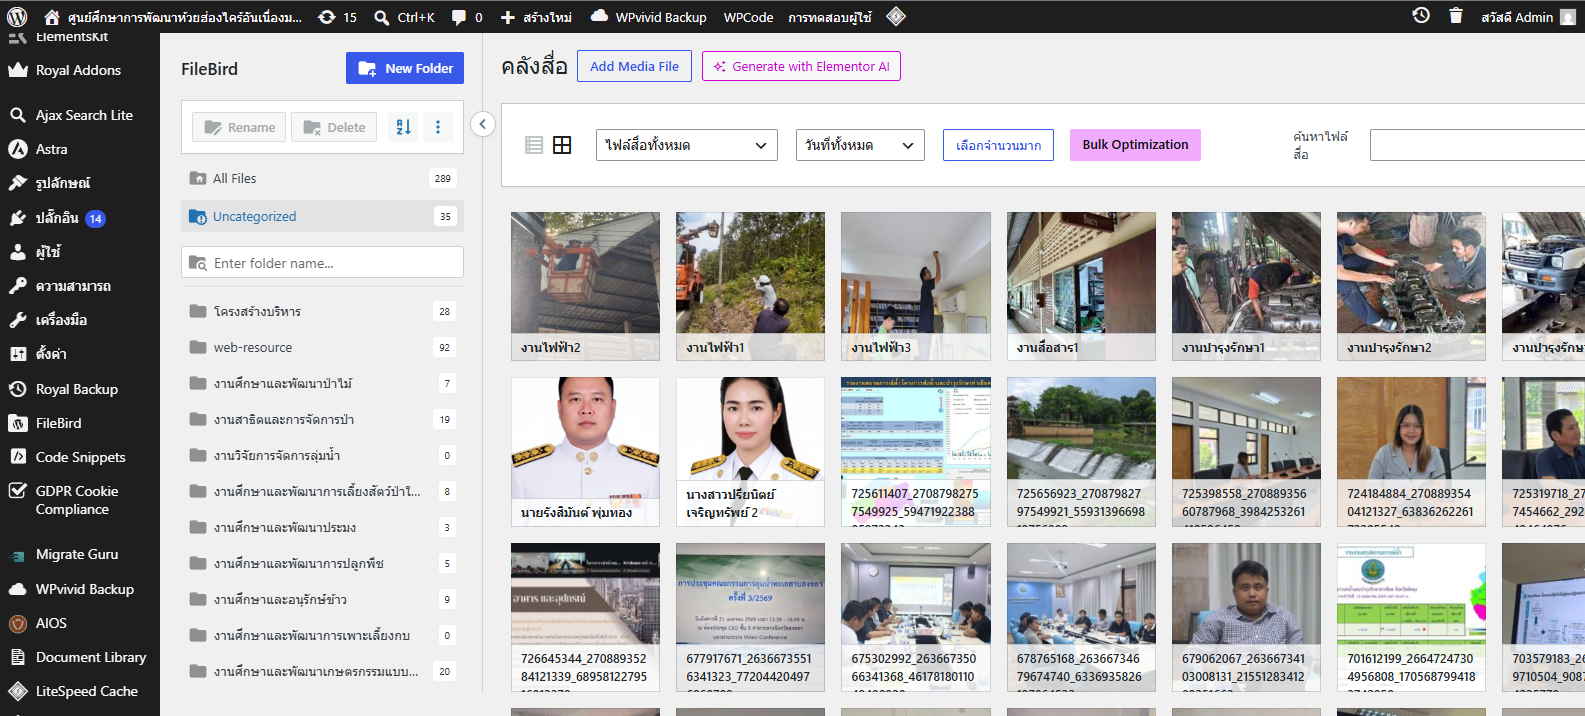Click the LiteSpeed Cache sidebar icon
This screenshot has width=1585, height=716.
[18, 691]
